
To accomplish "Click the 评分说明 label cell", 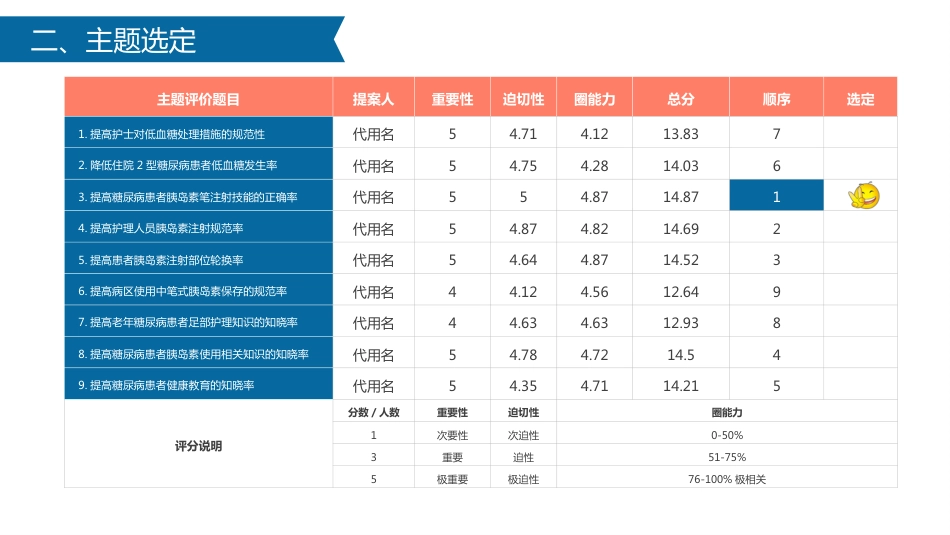I will point(199,444).
